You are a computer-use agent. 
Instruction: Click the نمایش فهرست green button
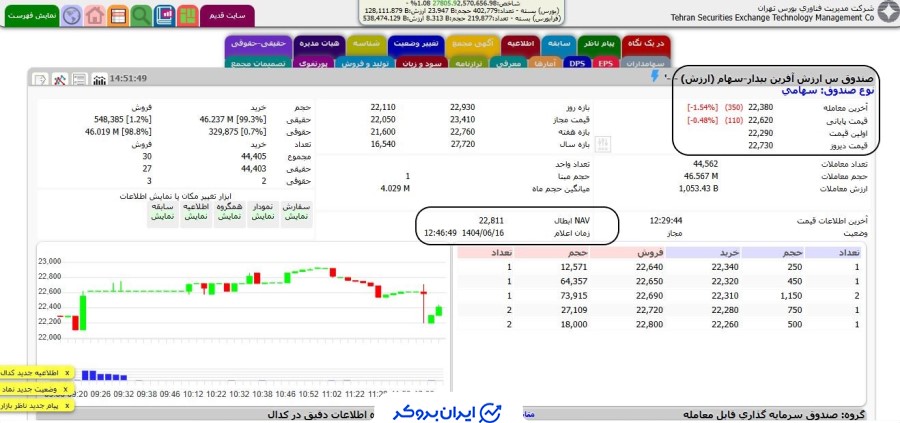(30, 16)
